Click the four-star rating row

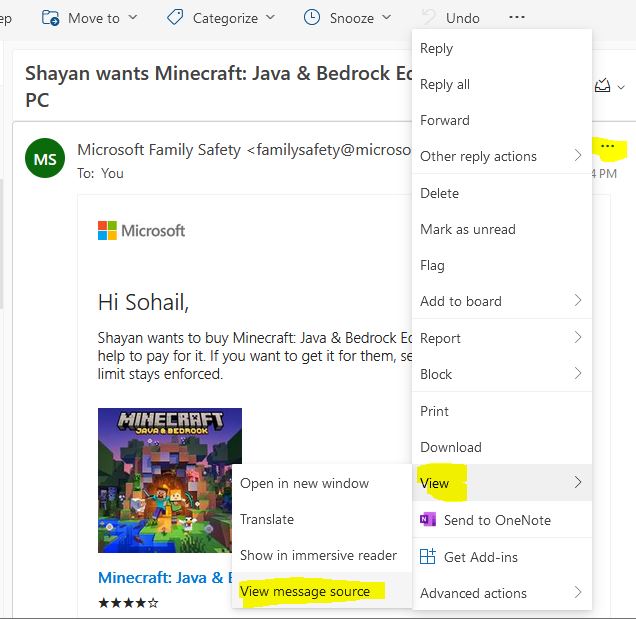point(128,603)
